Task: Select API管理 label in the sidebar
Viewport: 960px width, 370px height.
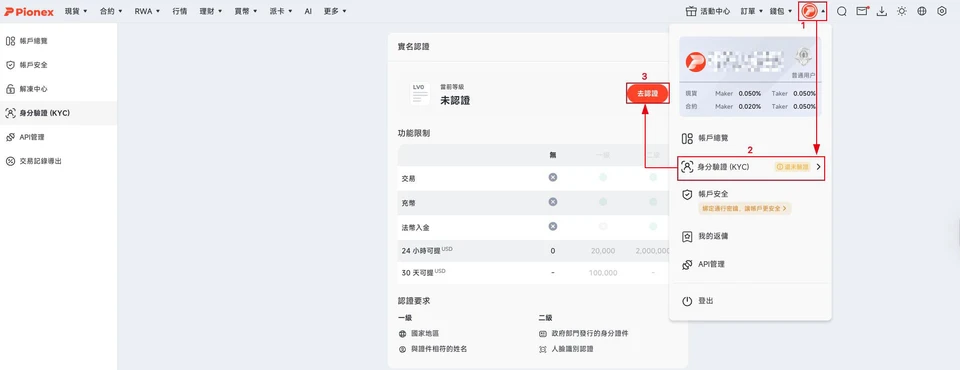Action: point(32,137)
